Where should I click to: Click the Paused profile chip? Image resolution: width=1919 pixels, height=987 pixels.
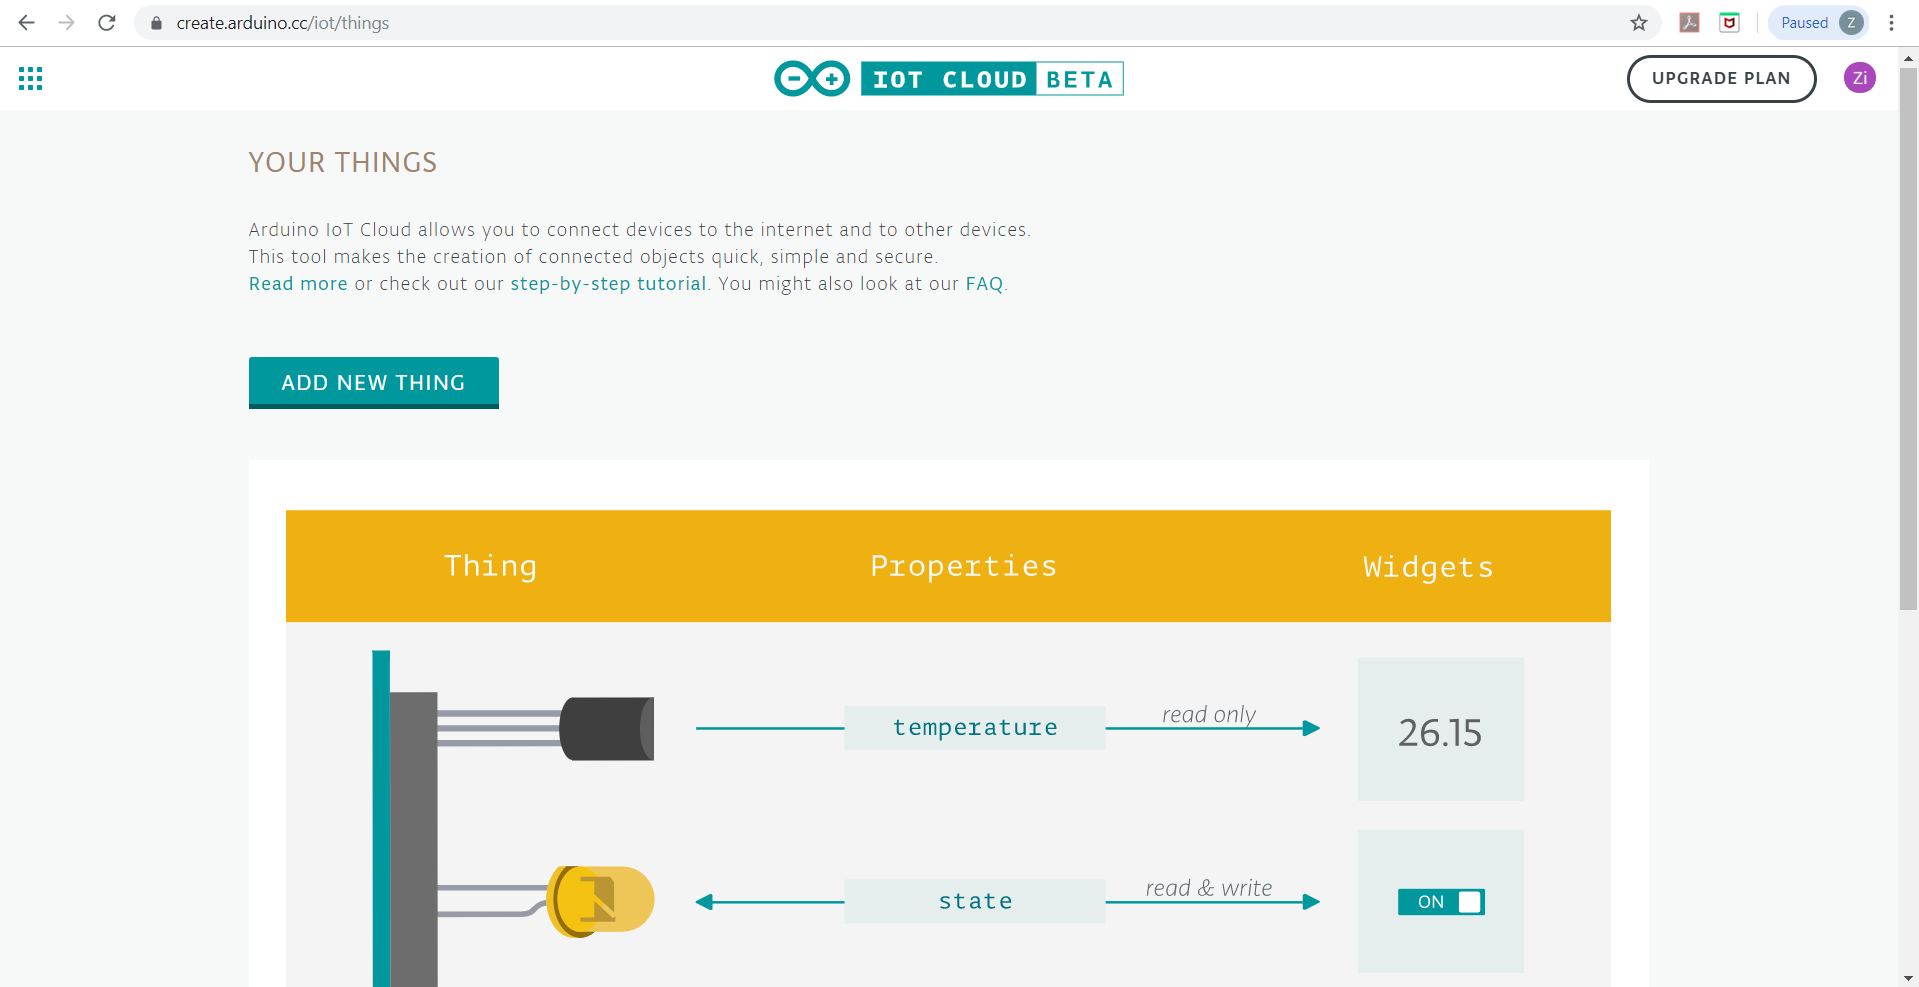click(1818, 22)
